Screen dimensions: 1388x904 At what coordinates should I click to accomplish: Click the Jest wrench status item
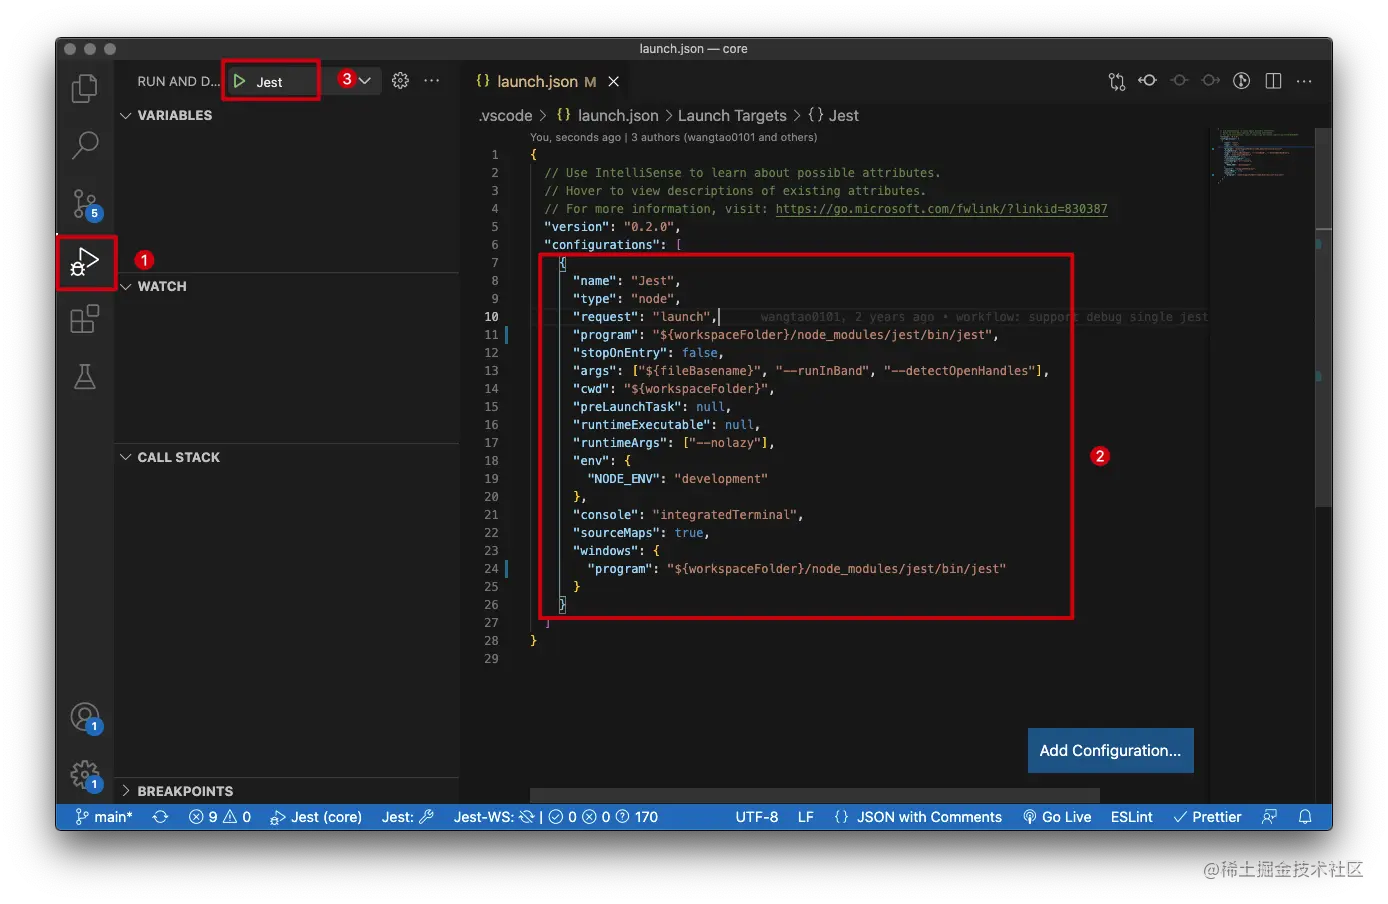pyautogui.click(x=408, y=817)
